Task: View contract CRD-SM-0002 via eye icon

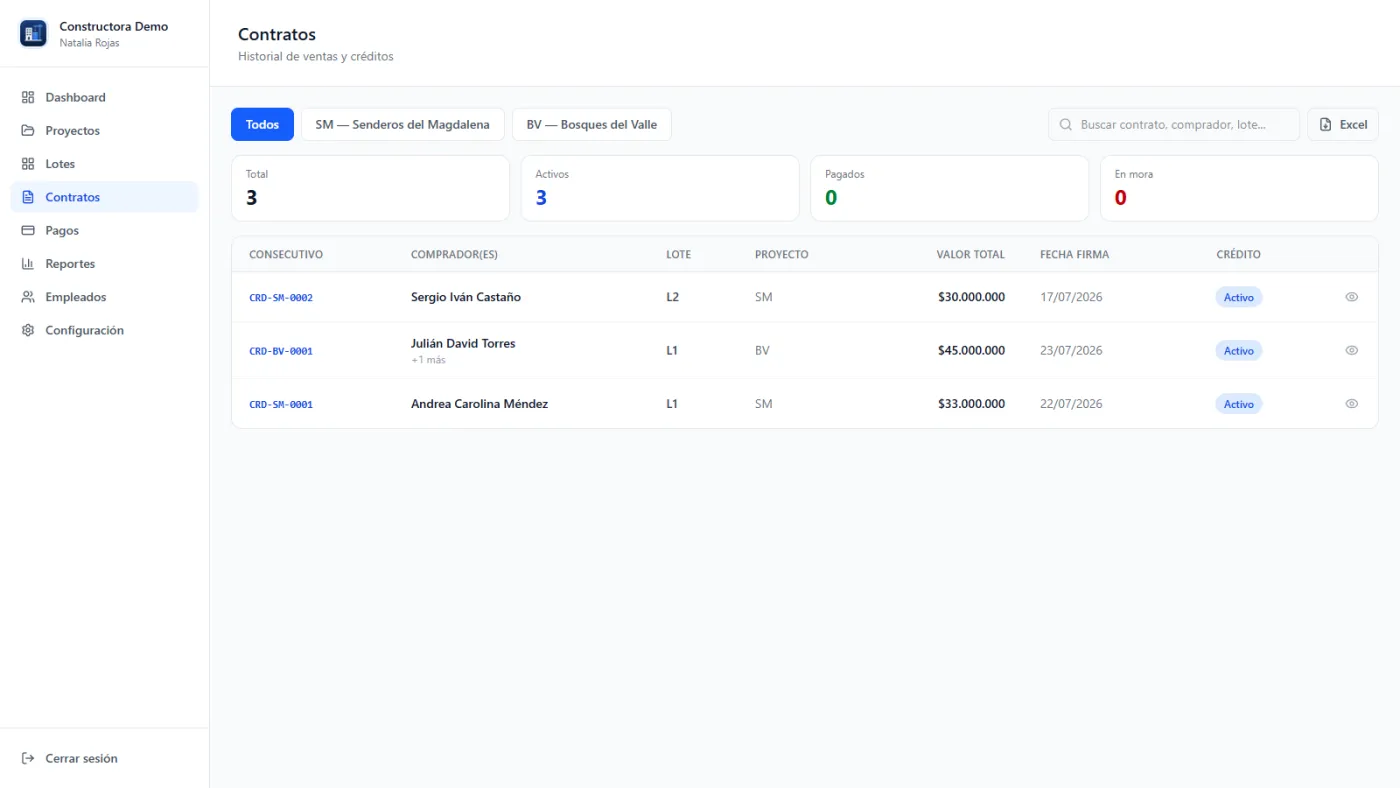Action: tap(1351, 297)
